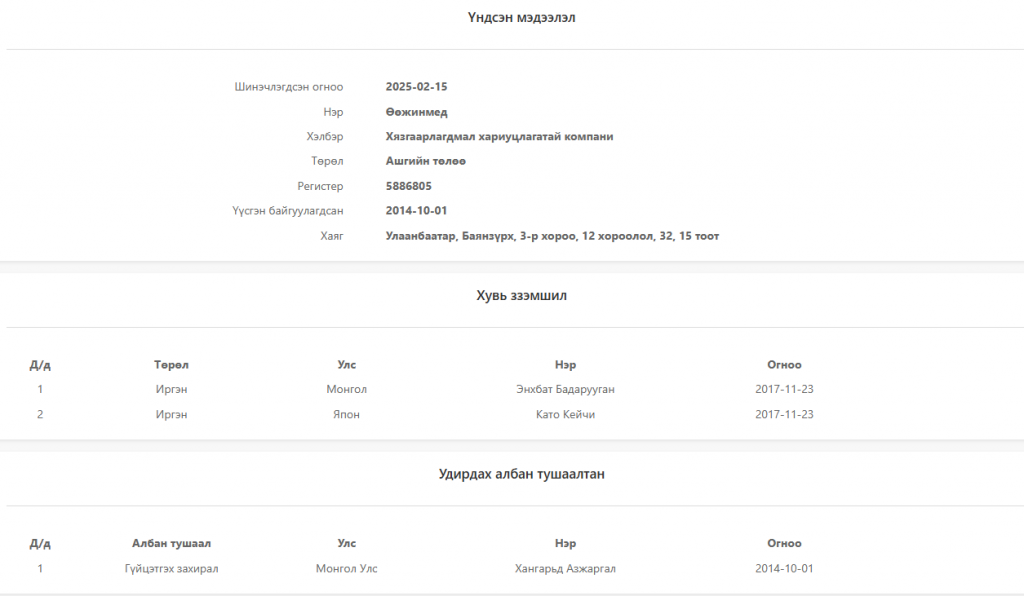
Task: Click the Төрөл column header in shareholders table
Action: click(171, 365)
